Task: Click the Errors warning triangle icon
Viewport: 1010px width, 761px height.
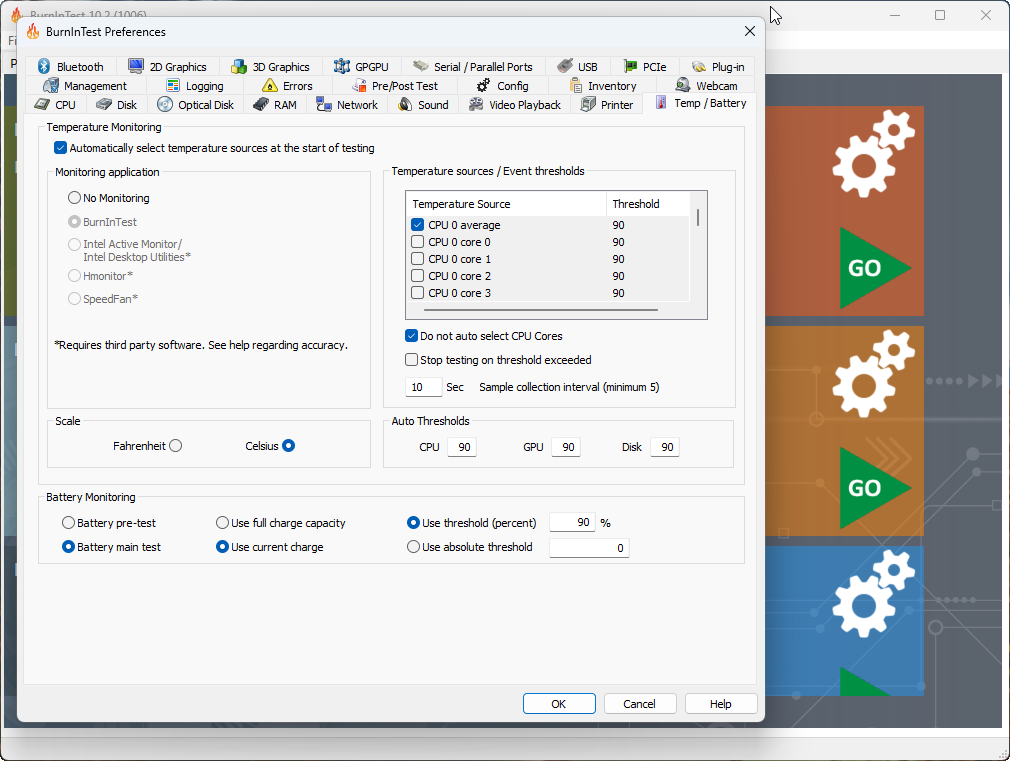Action: 270,85
